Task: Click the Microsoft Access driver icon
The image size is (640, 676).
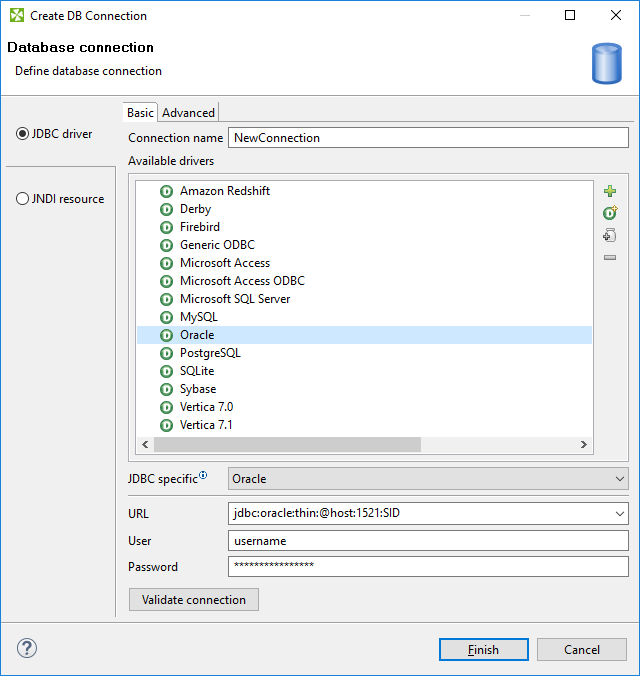Action: [166, 263]
